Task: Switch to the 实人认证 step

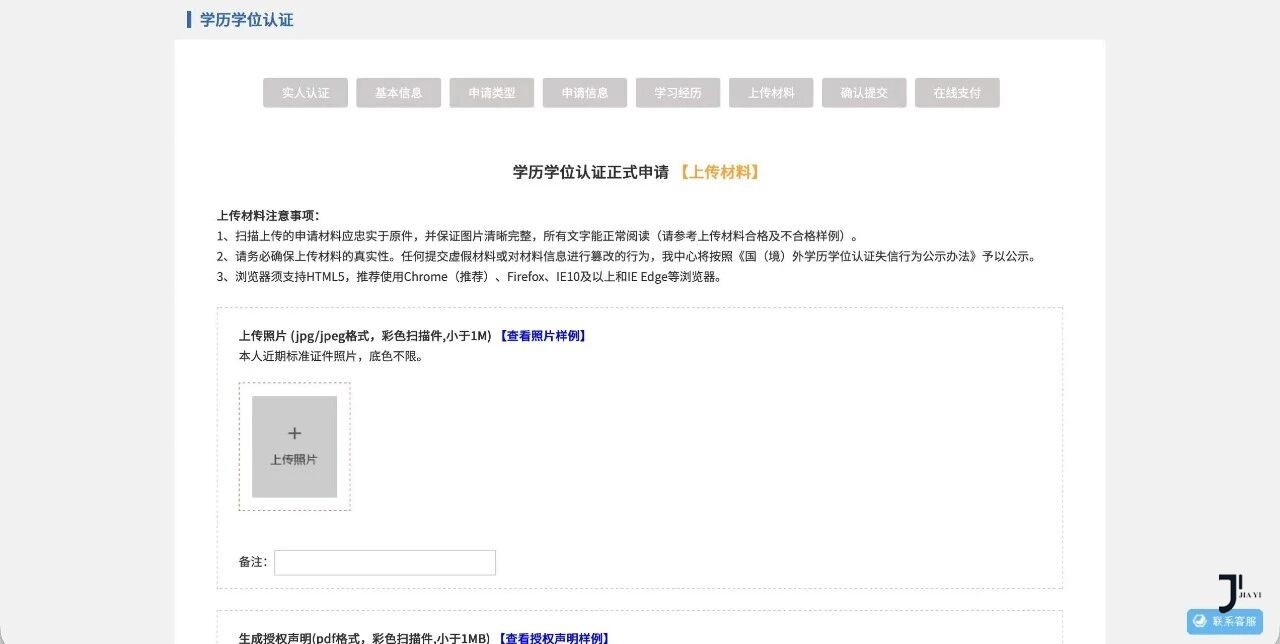Action: click(305, 92)
